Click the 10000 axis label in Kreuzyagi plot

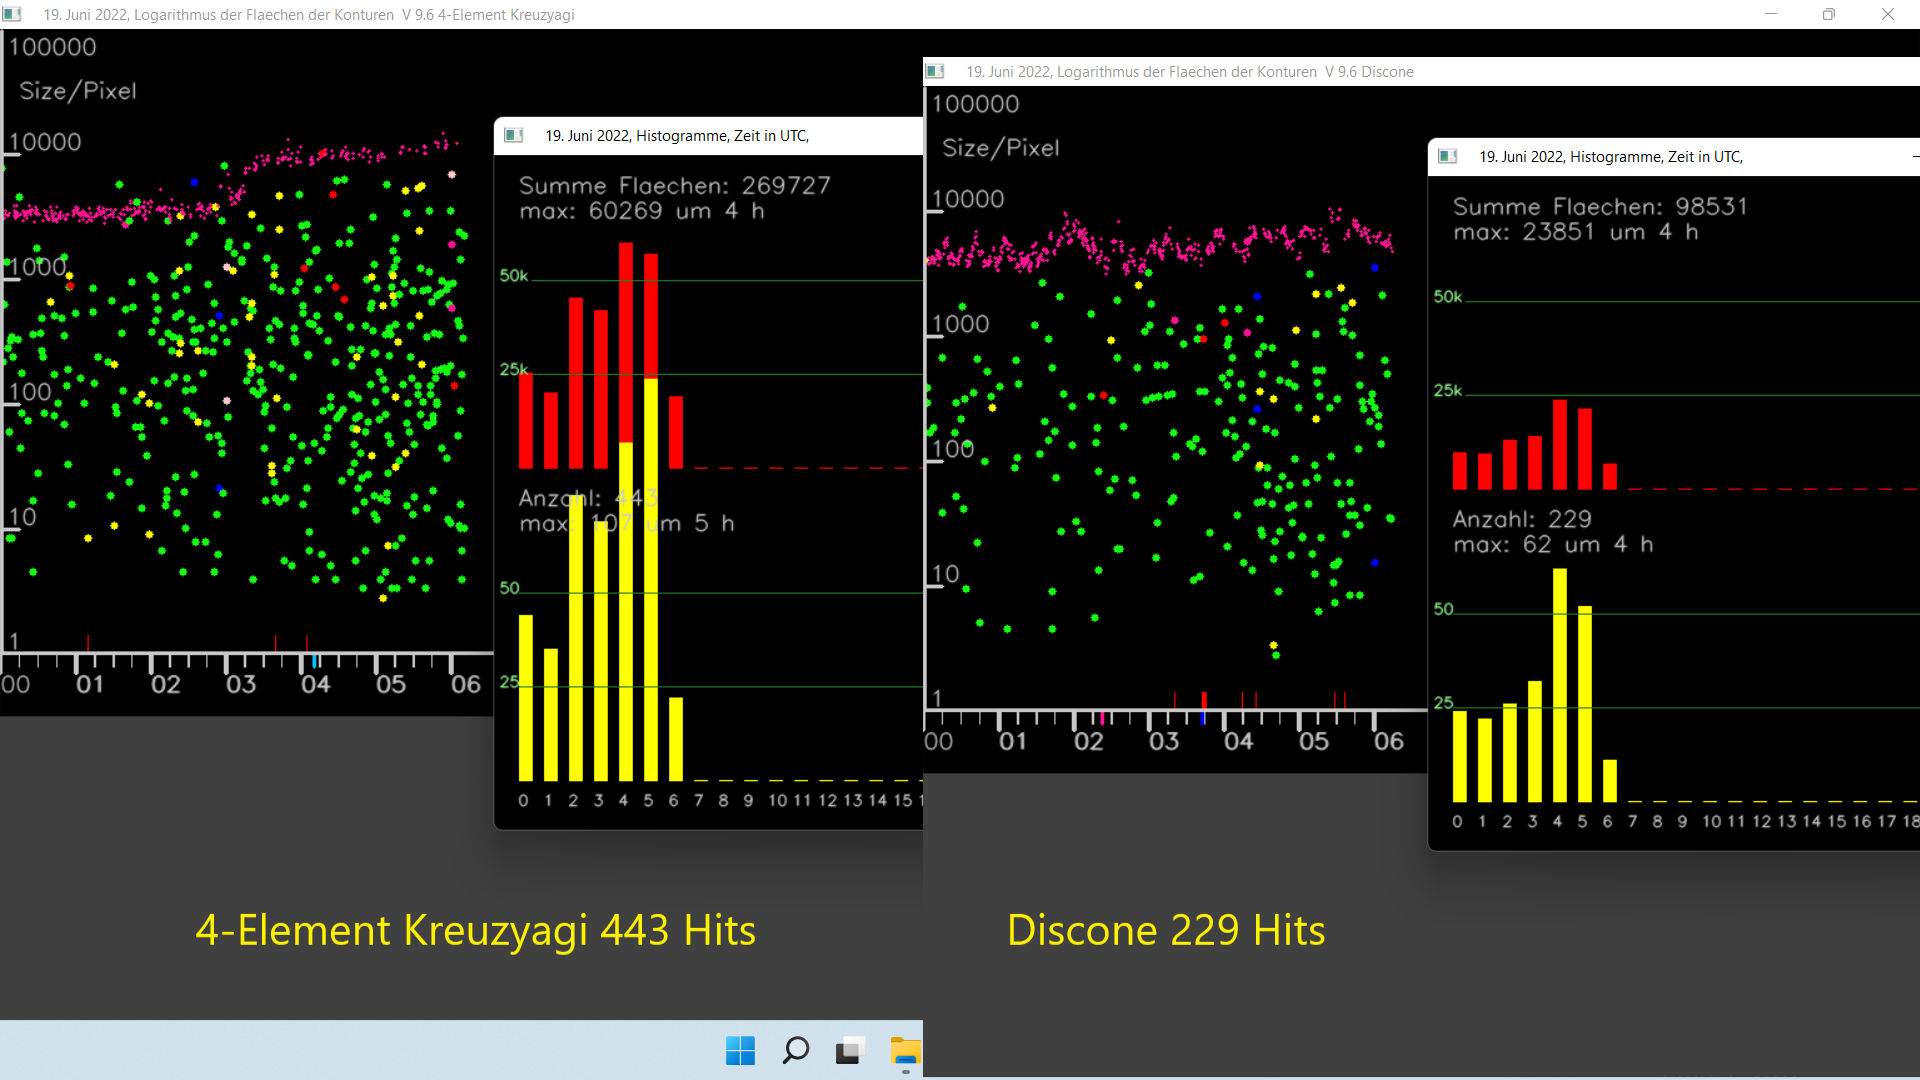(x=45, y=142)
